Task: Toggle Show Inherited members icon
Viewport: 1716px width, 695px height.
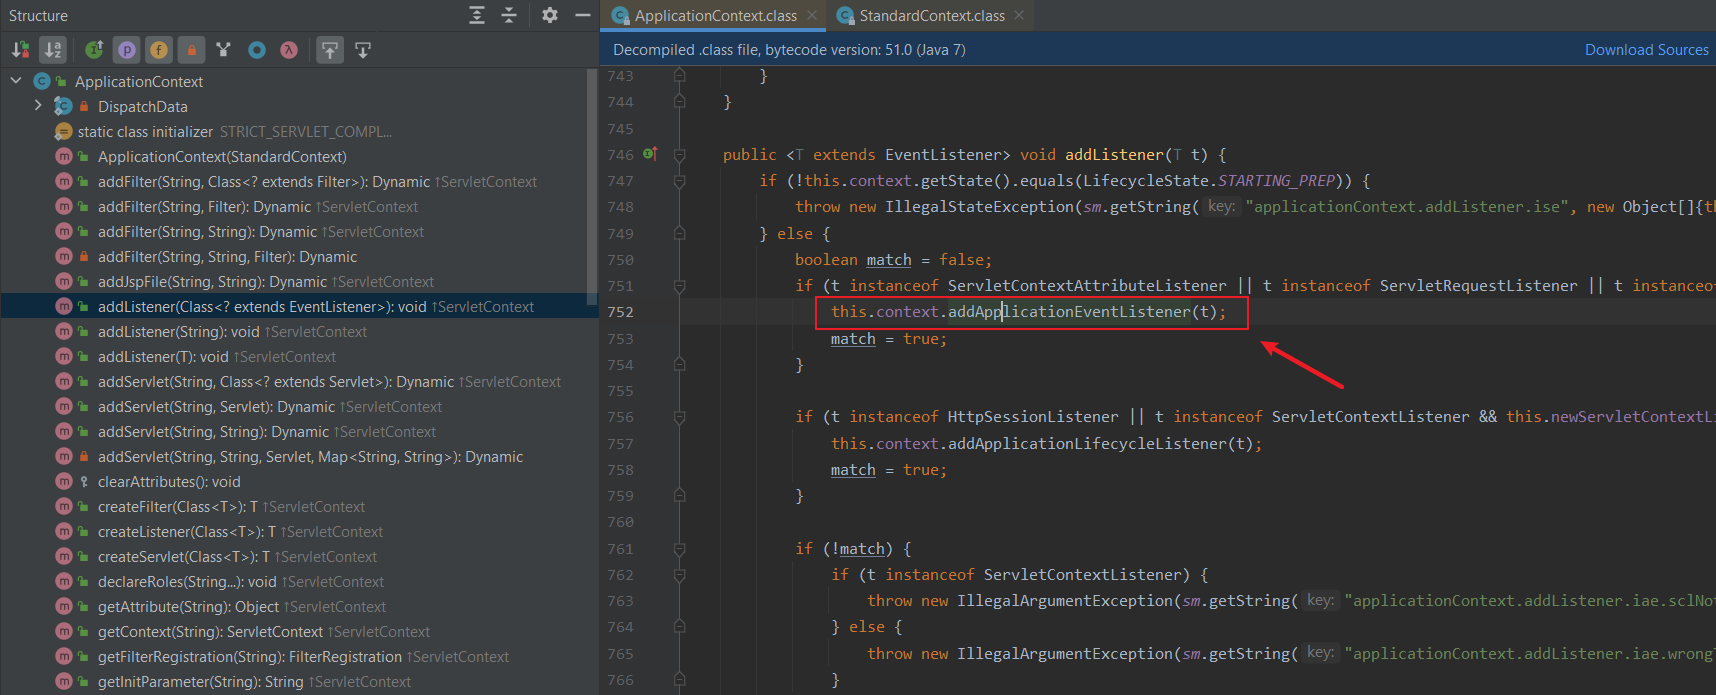Action: pyautogui.click(x=94, y=49)
